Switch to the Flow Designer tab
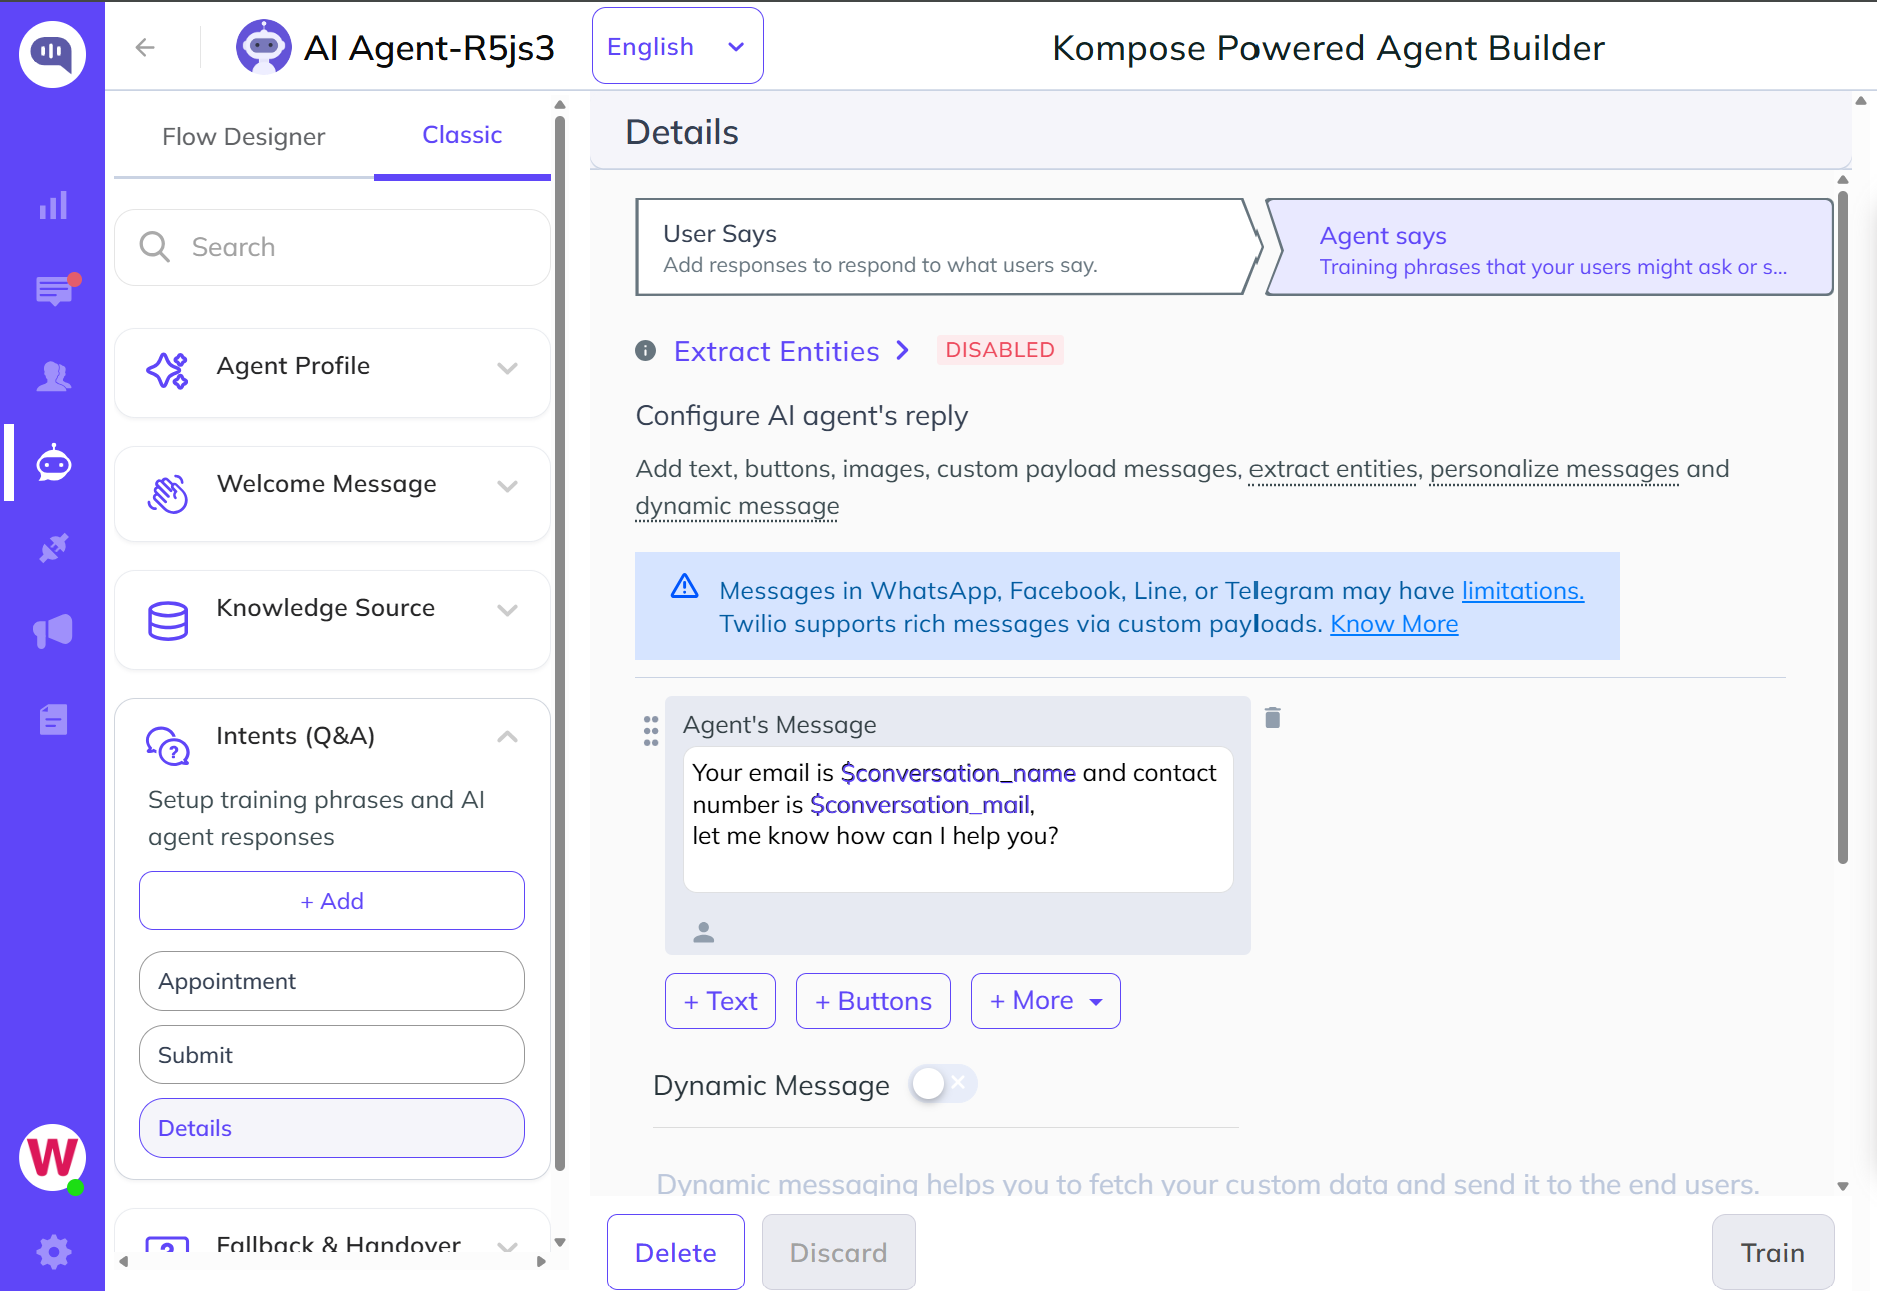Viewport: 1877px width, 1291px height. pyautogui.click(x=243, y=137)
